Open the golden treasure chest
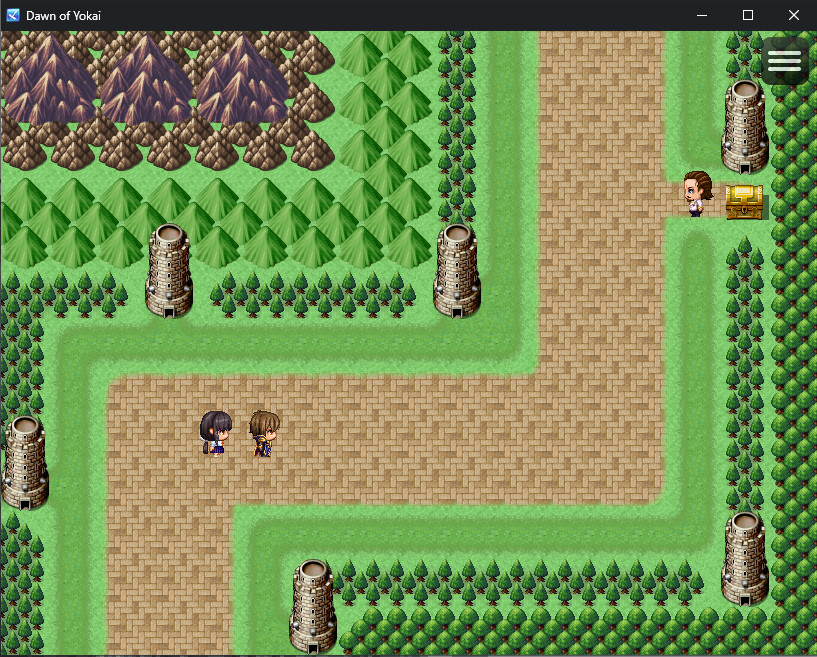Viewport: 817px width, 657px height. click(x=744, y=200)
